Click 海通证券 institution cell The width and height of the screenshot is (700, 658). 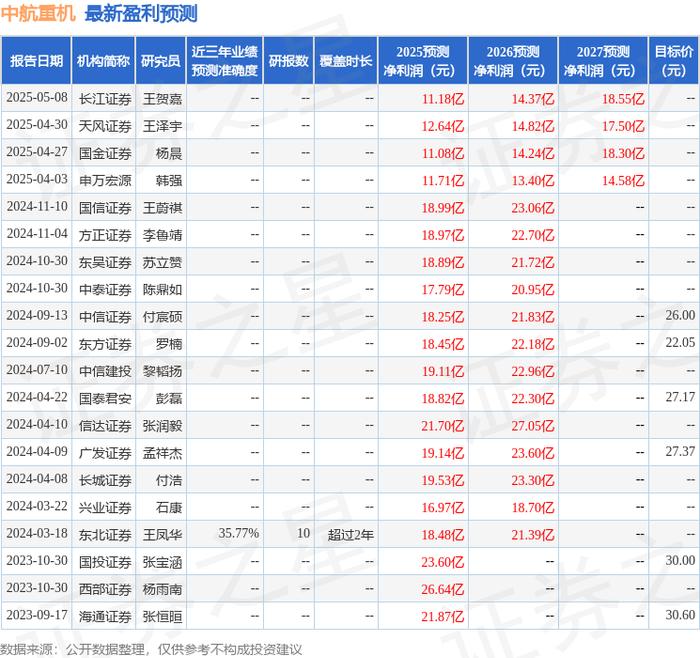(x=105, y=616)
